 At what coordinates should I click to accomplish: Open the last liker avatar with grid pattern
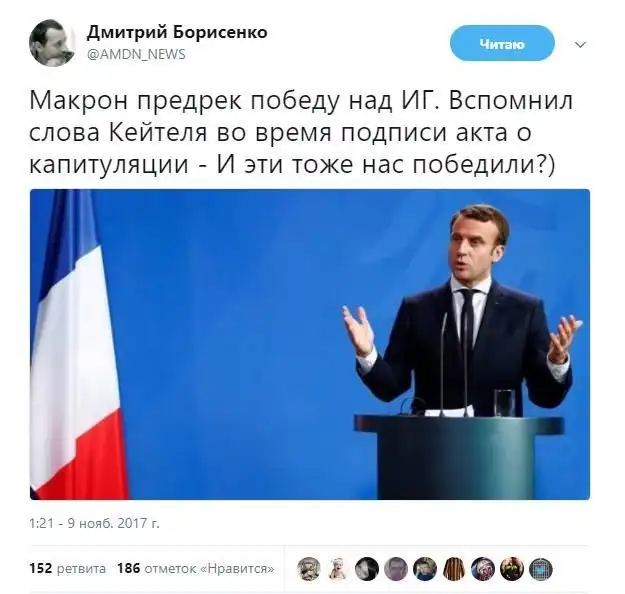541,568
